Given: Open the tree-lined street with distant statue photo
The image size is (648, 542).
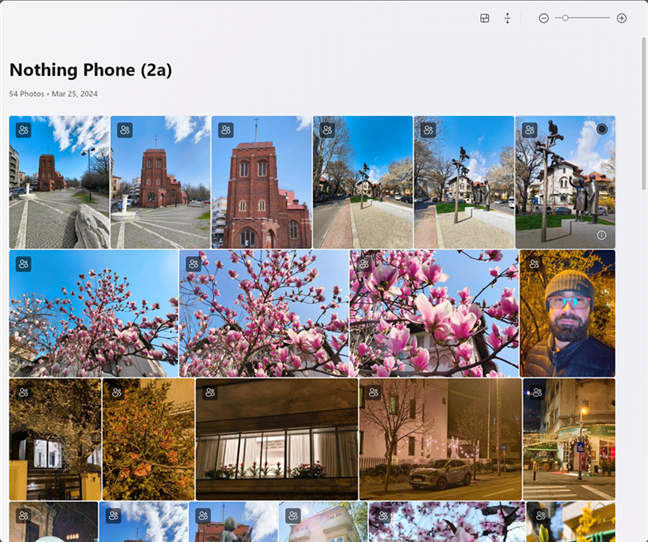Looking at the screenshot, I should click(363, 182).
